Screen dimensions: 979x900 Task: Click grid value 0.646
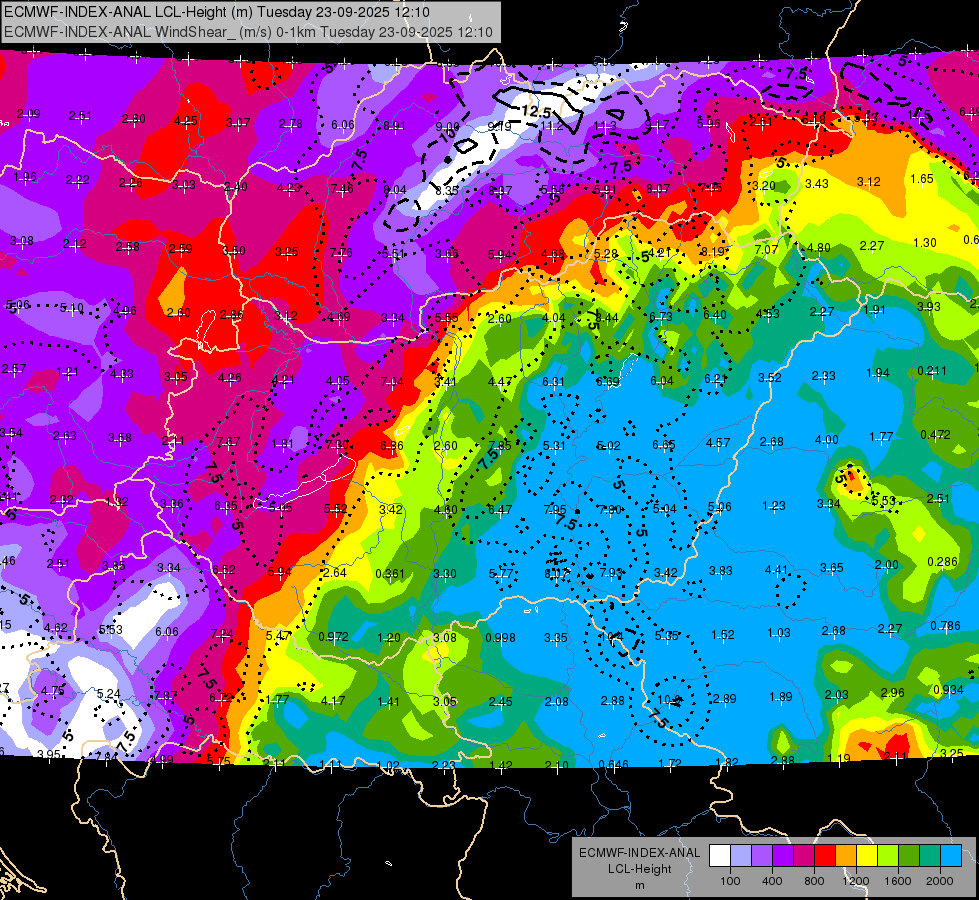613,764
